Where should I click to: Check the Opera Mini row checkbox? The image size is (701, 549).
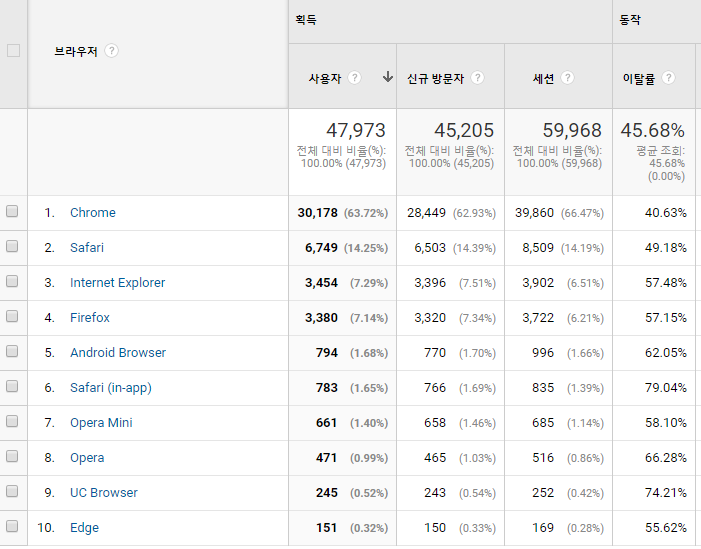point(12,421)
